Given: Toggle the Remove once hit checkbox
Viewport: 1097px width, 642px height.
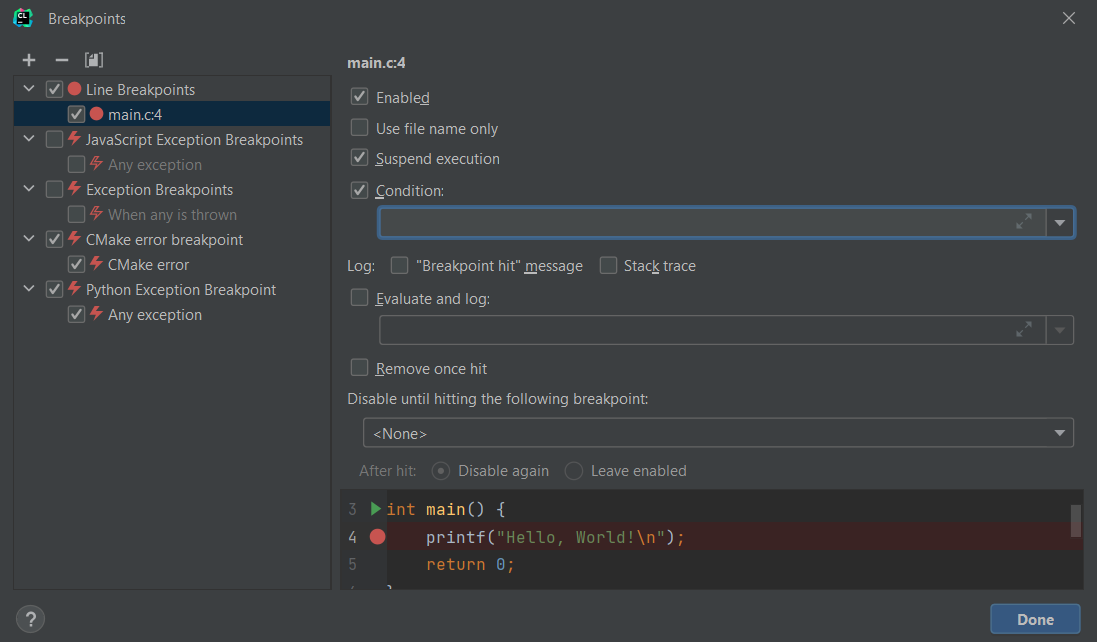Looking at the screenshot, I should click(359, 368).
